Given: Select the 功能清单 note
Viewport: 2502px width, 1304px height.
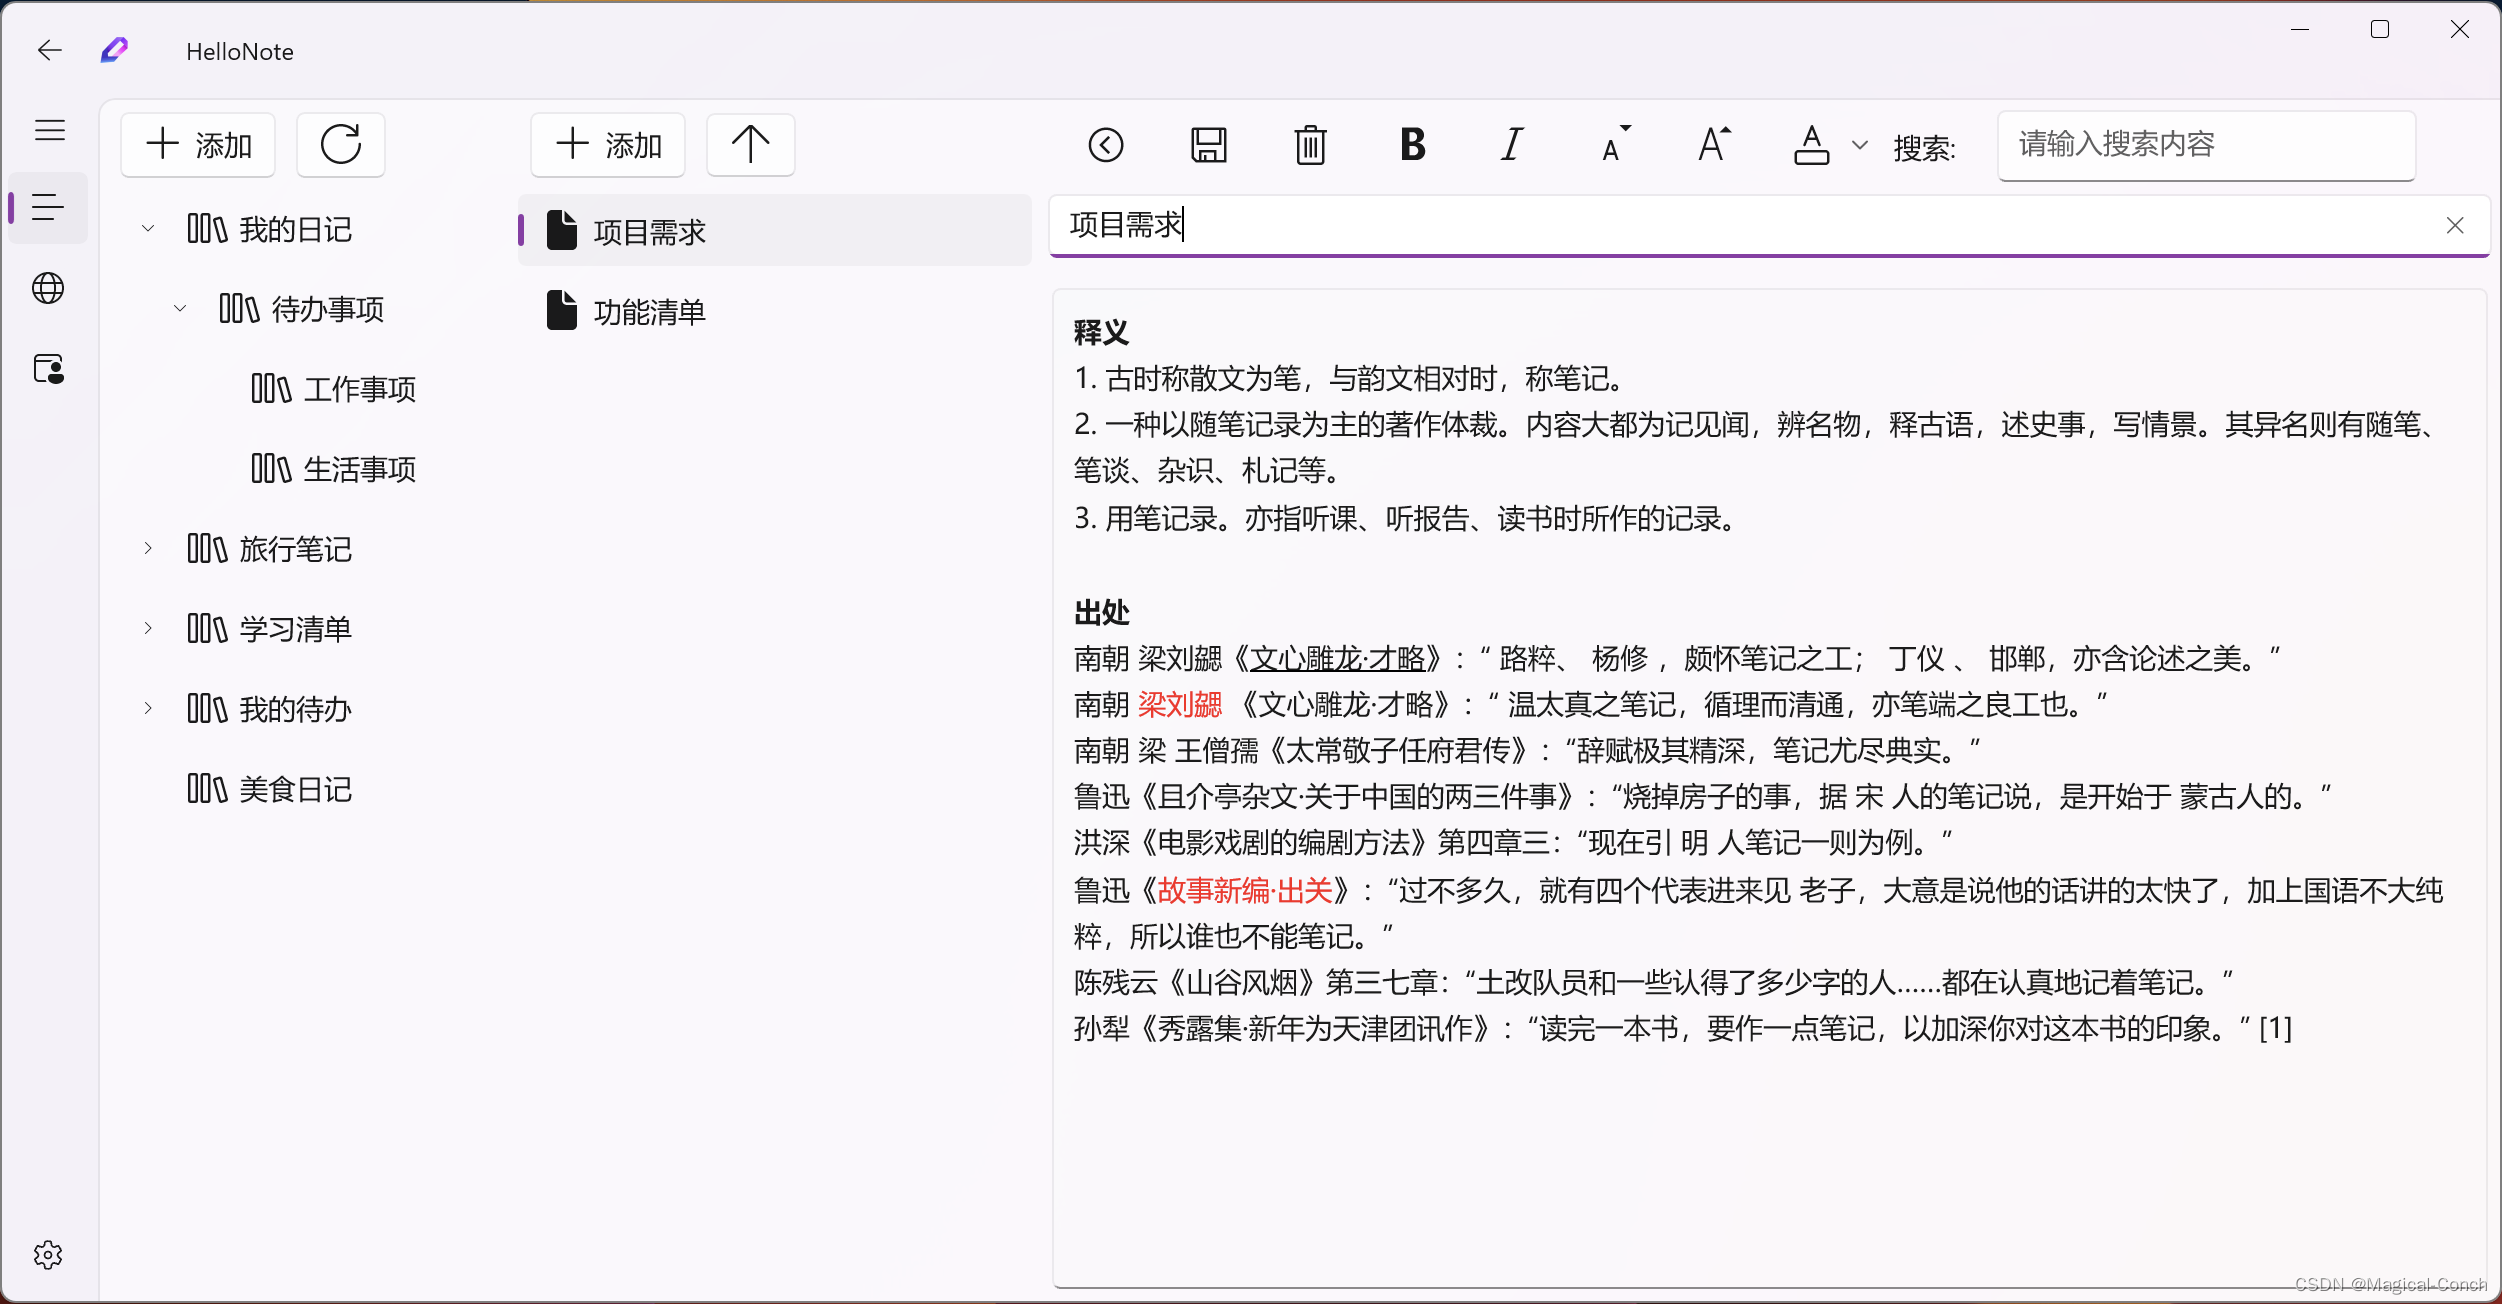Looking at the screenshot, I should point(649,312).
